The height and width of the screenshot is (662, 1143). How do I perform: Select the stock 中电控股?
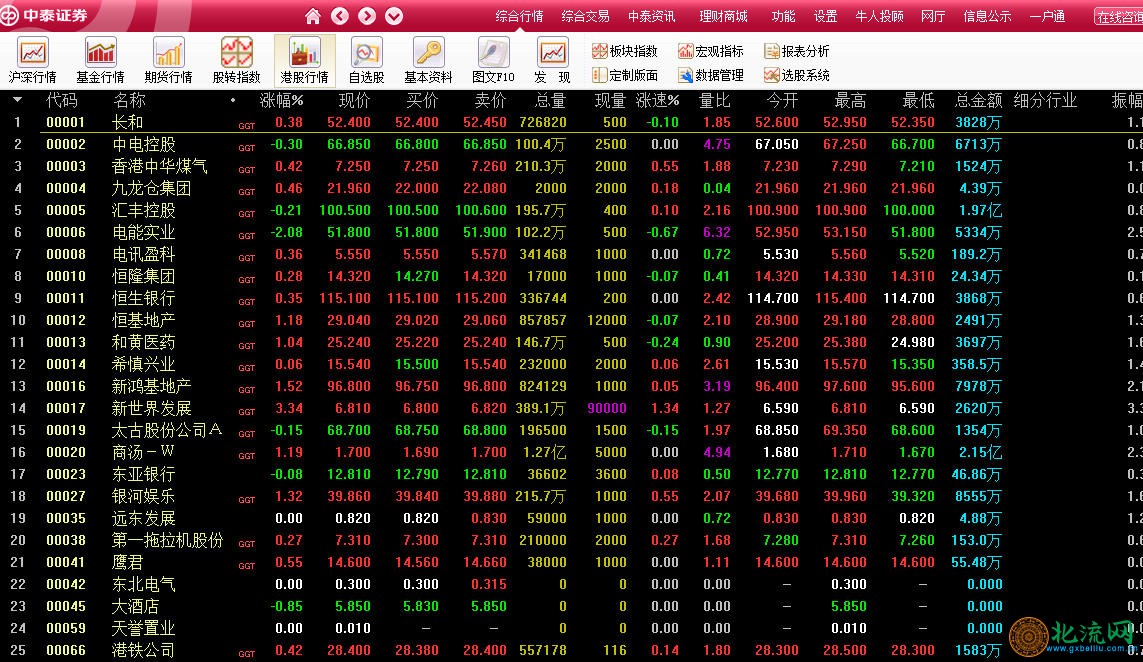(144, 144)
